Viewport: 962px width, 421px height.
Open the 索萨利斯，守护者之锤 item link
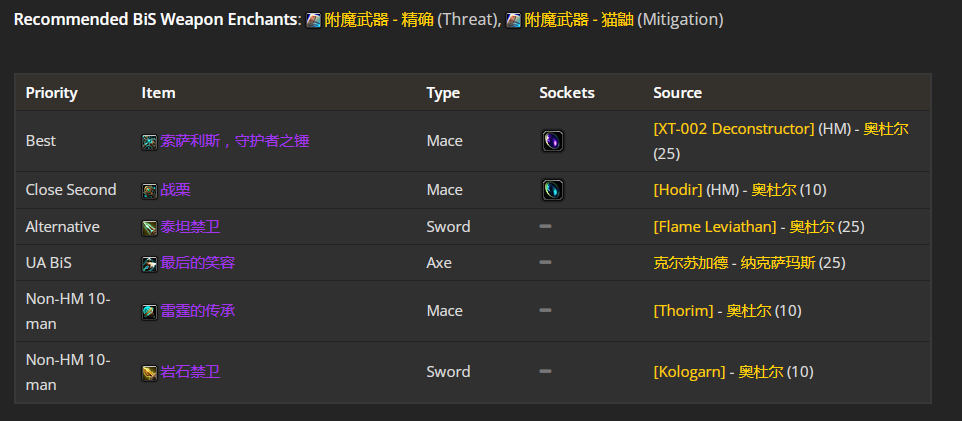pyautogui.click(x=234, y=141)
